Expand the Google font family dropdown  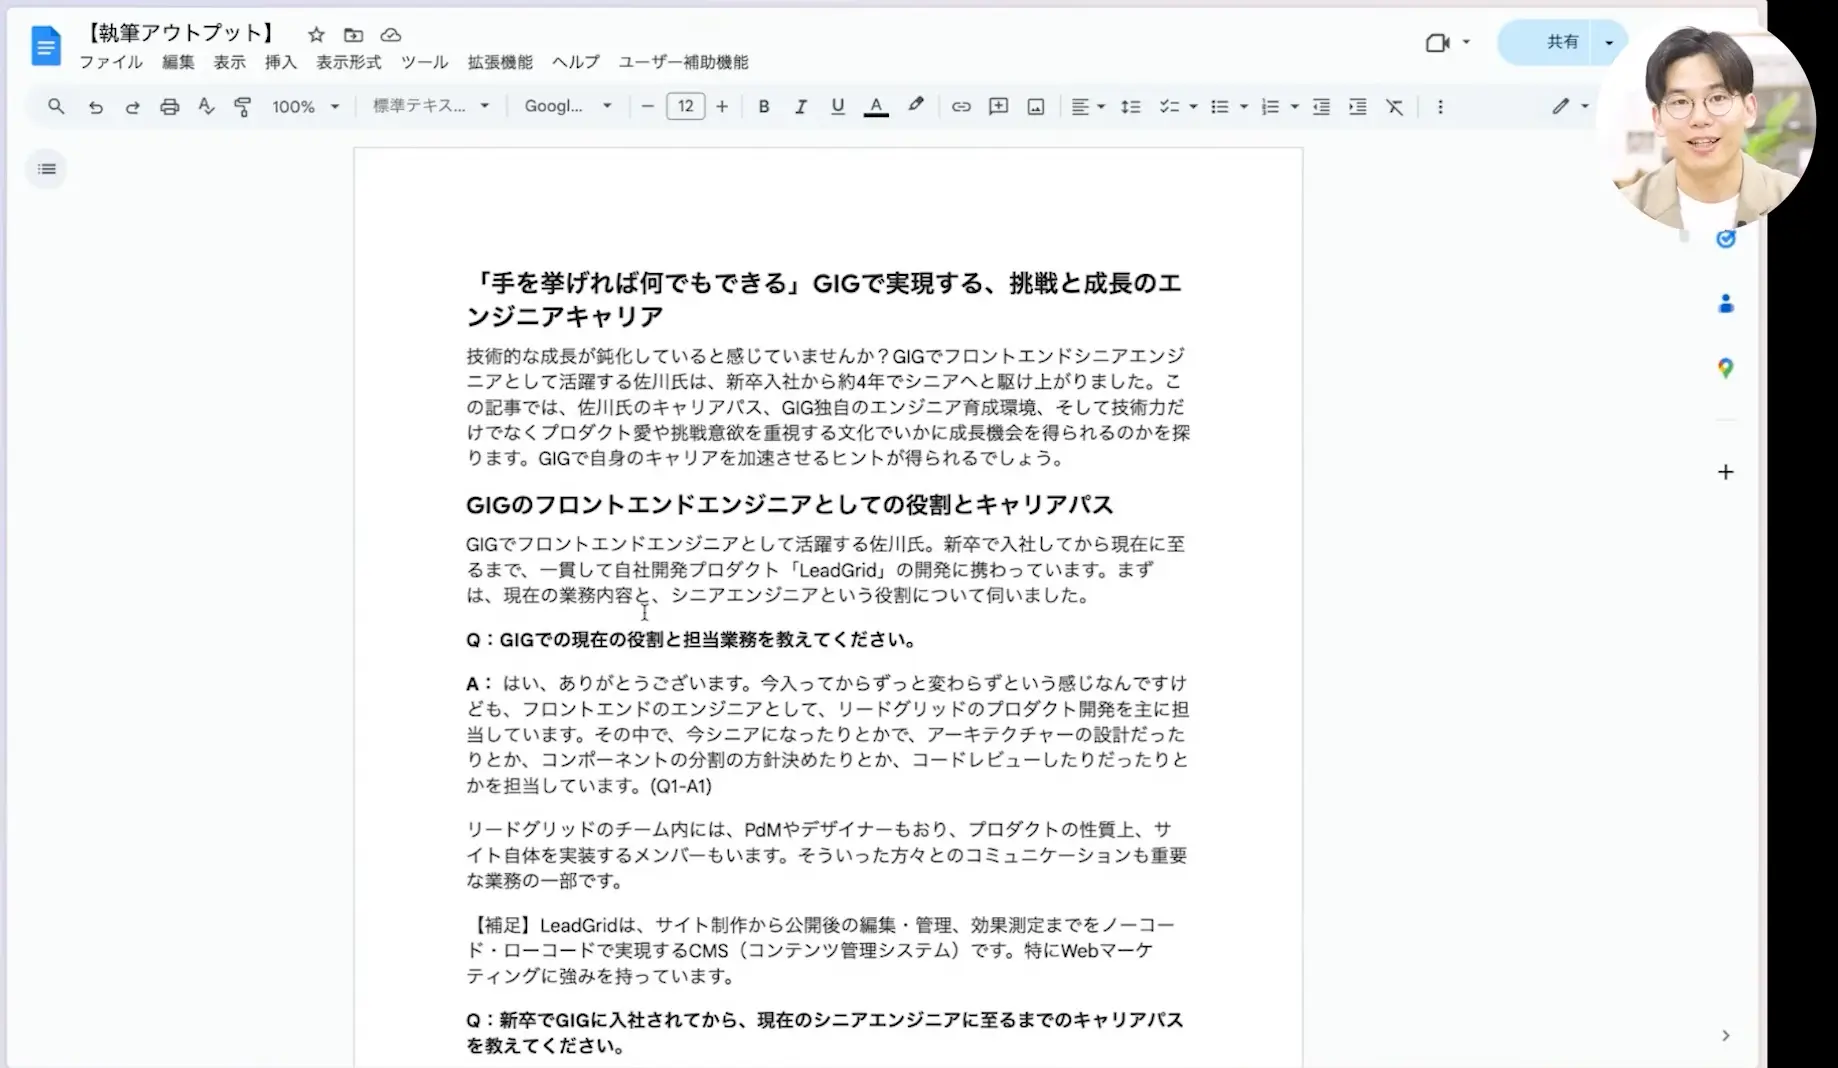(x=567, y=106)
